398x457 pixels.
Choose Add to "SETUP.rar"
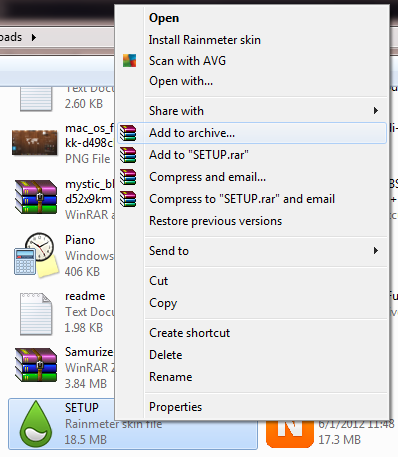252,155
